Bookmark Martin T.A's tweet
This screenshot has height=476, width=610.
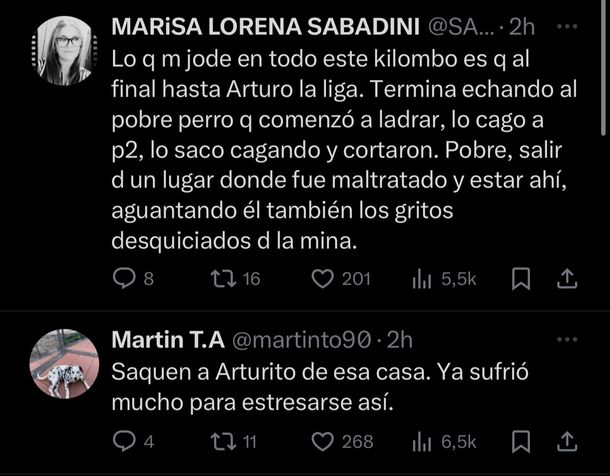(x=520, y=441)
